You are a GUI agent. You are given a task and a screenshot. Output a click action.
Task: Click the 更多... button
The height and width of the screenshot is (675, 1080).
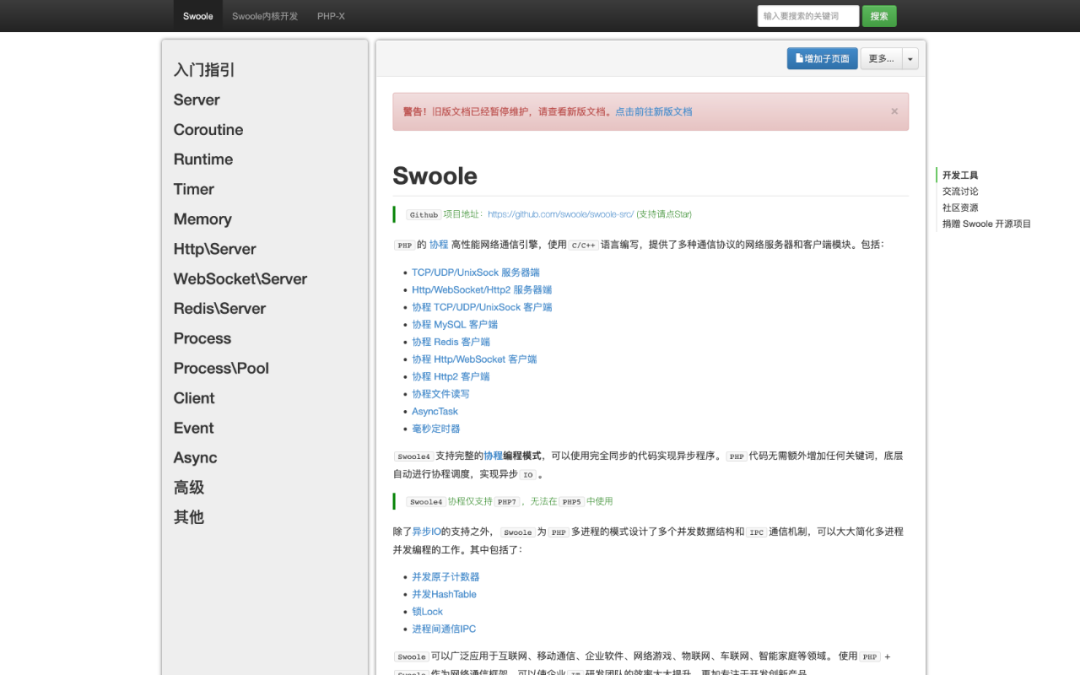[x=881, y=59]
